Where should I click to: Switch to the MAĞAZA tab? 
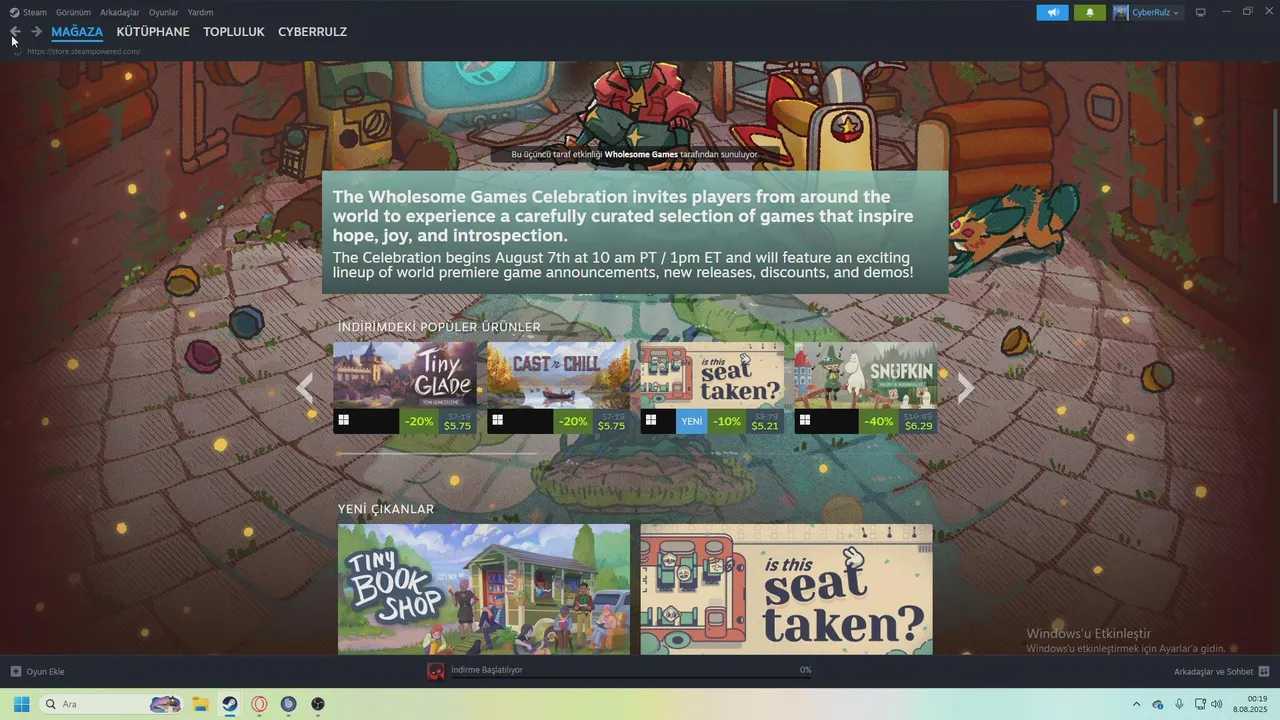(x=77, y=32)
